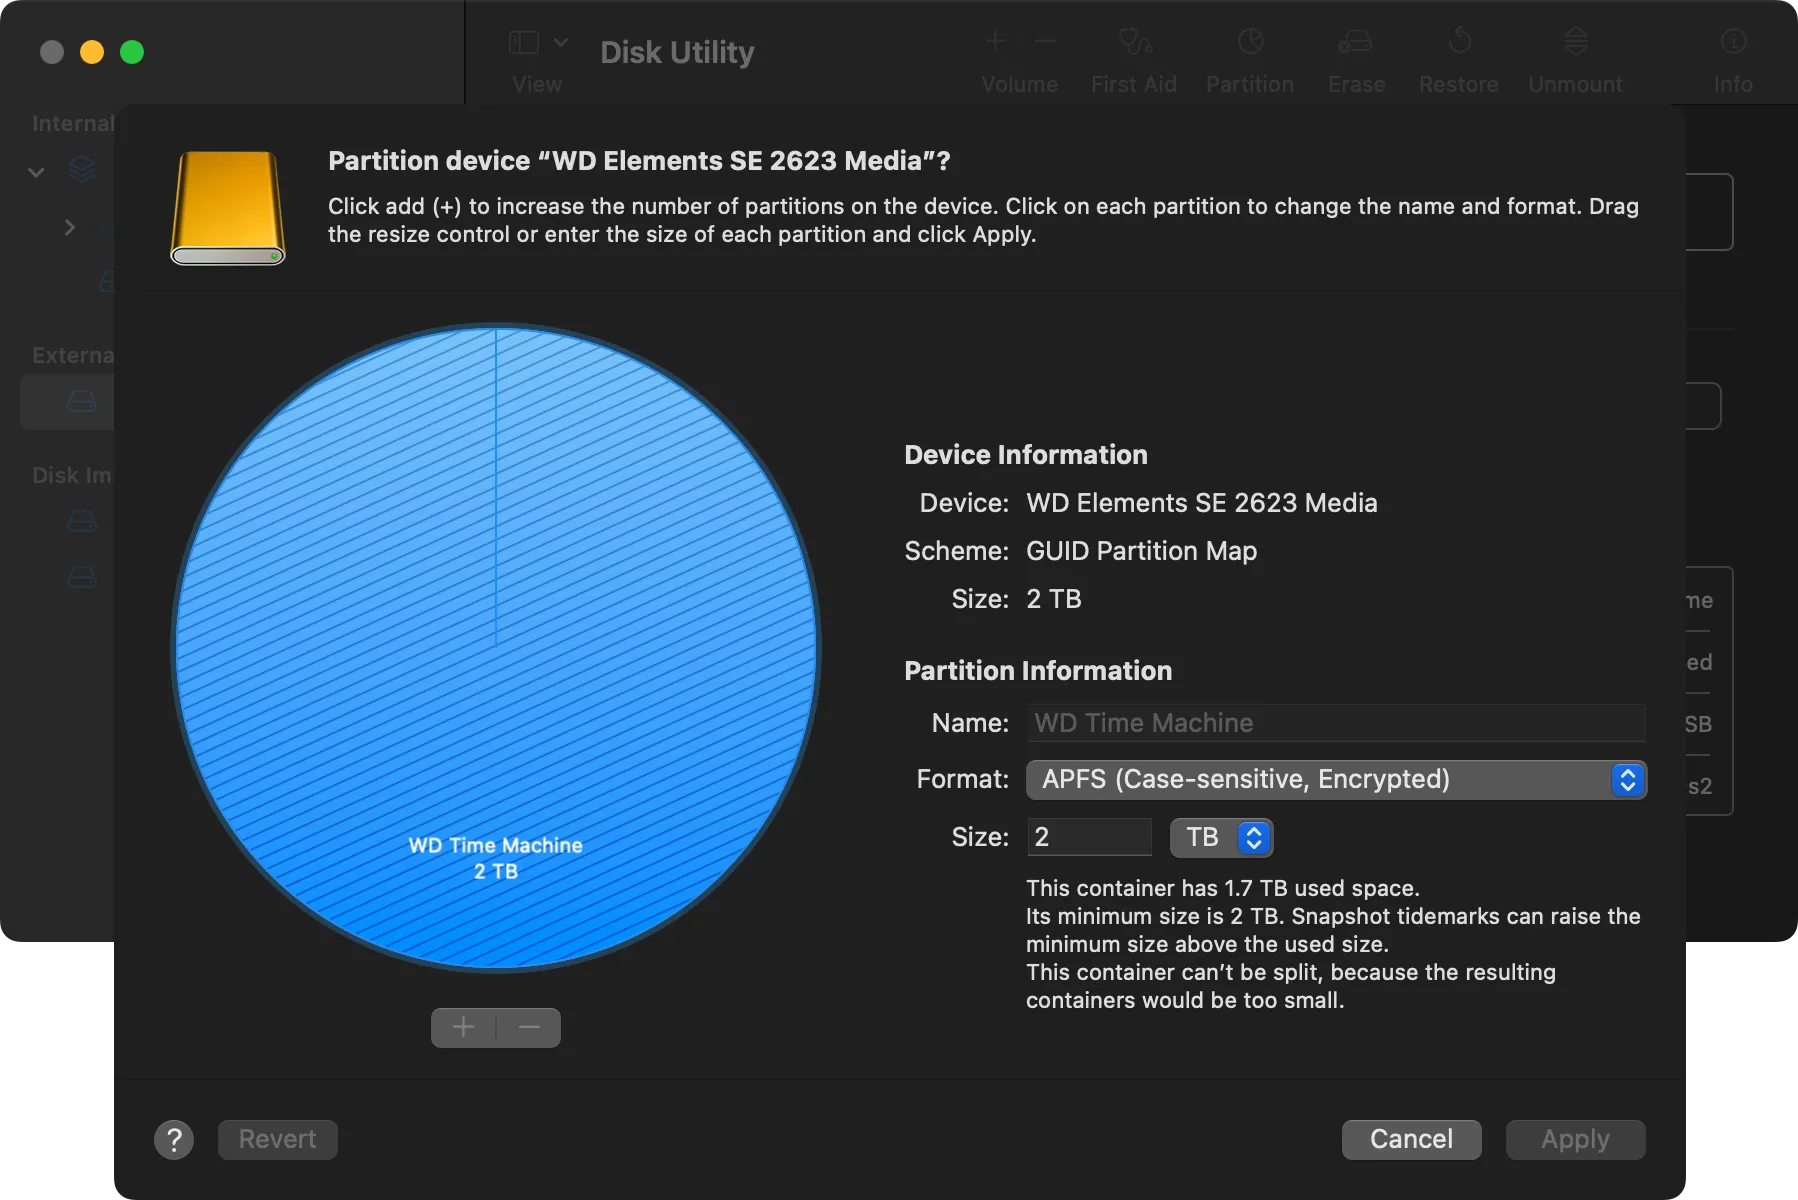The height and width of the screenshot is (1200, 1798).
Task: Open the help question mark button
Action: 175,1139
